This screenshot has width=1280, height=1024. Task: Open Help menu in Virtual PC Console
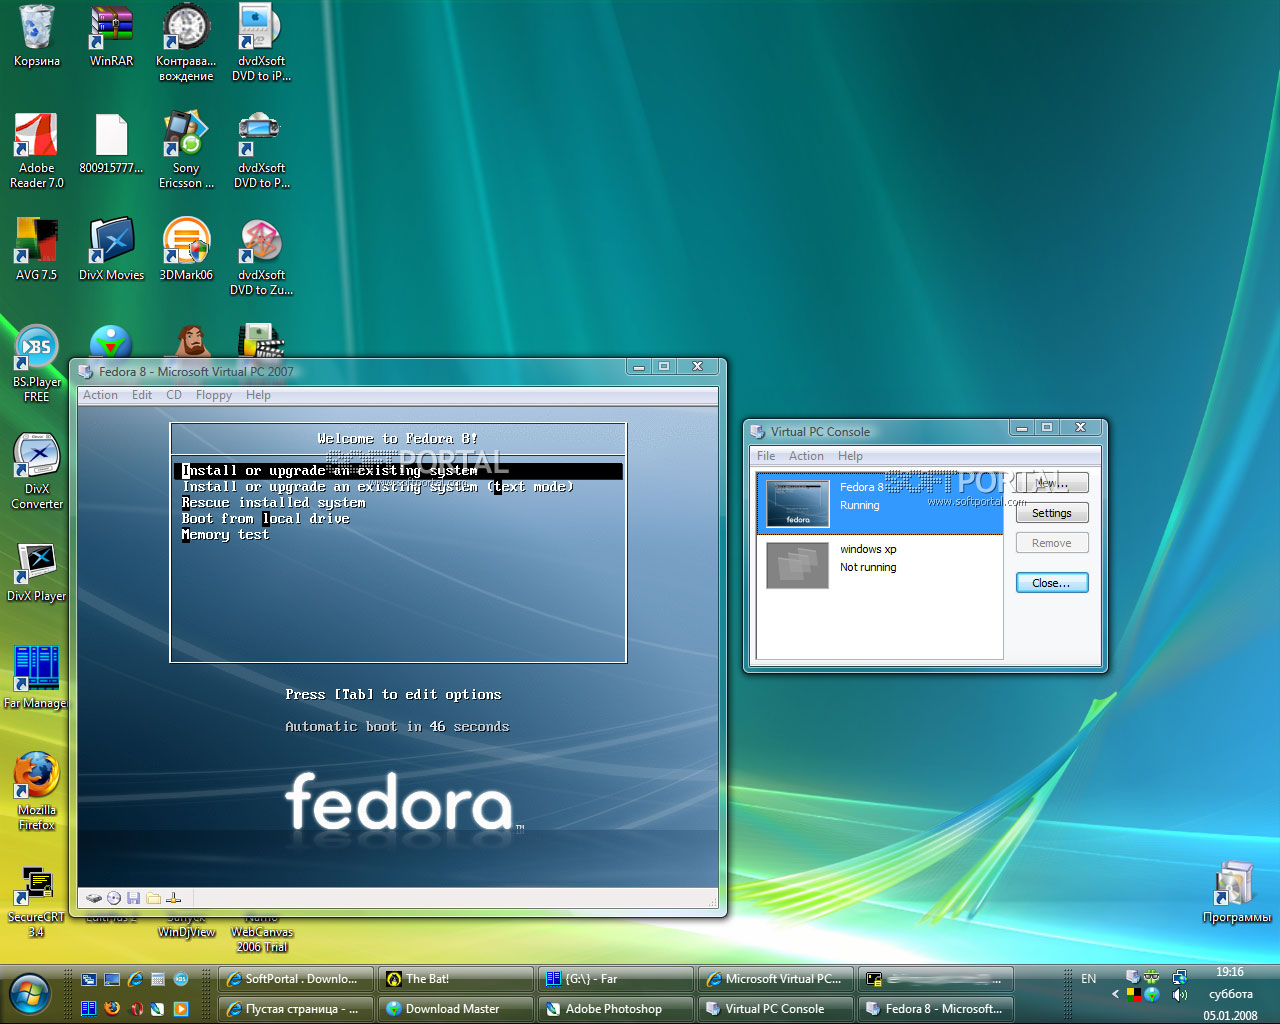coord(850,456)
